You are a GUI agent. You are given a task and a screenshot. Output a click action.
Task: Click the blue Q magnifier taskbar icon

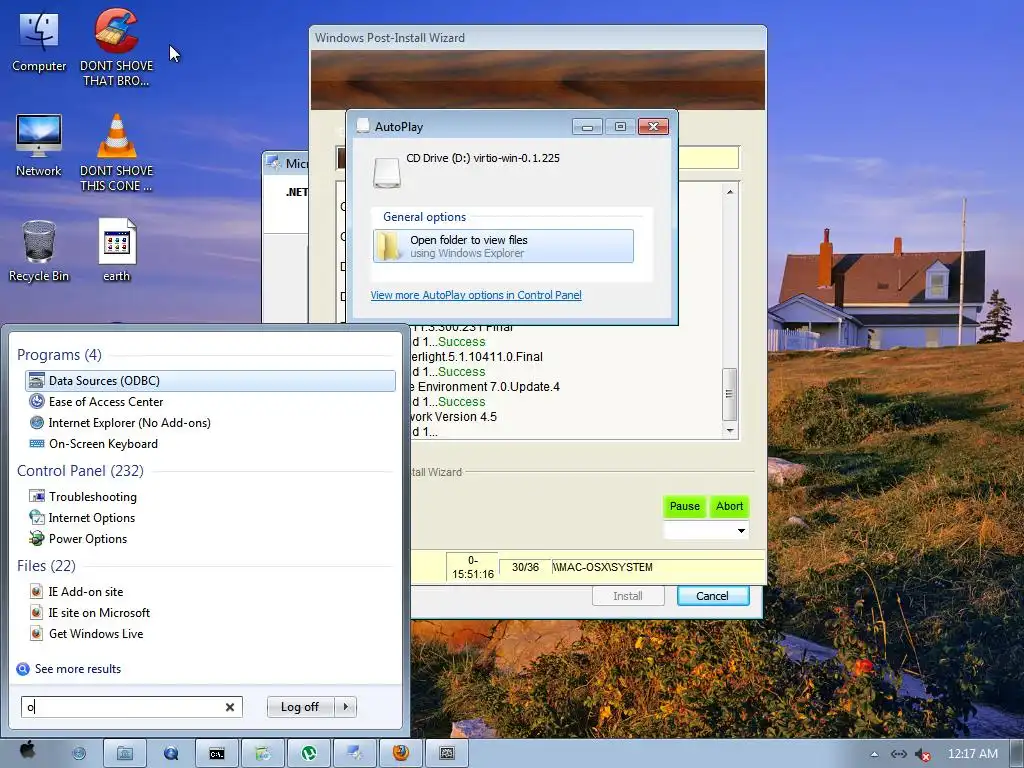click(x=171, y=753)
